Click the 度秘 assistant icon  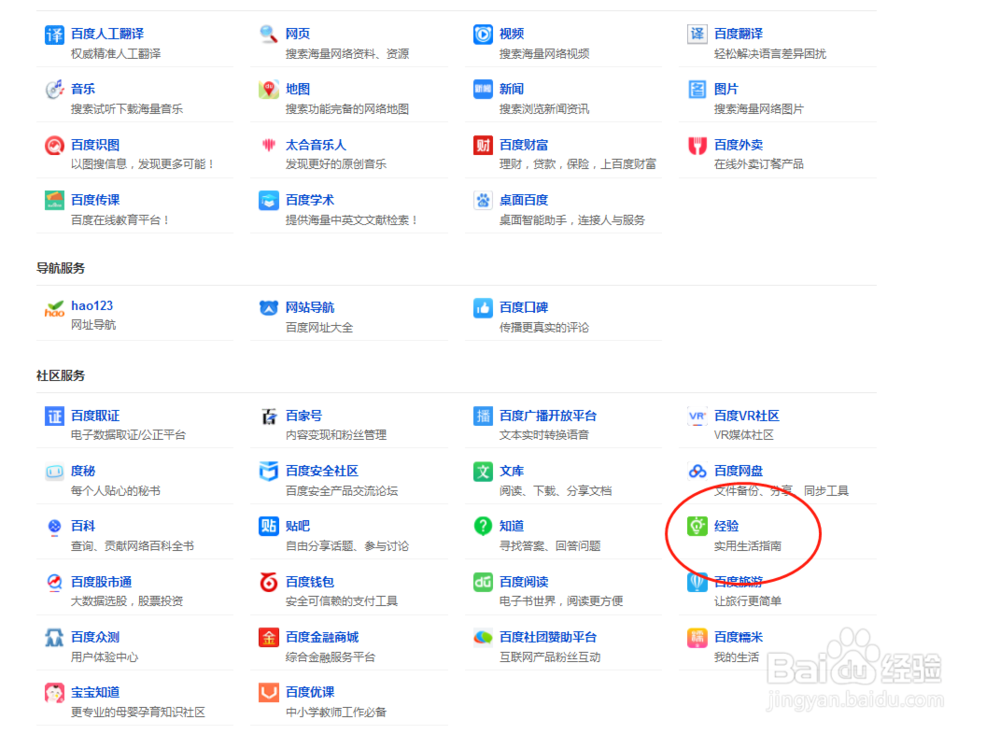tap(54, 471)
